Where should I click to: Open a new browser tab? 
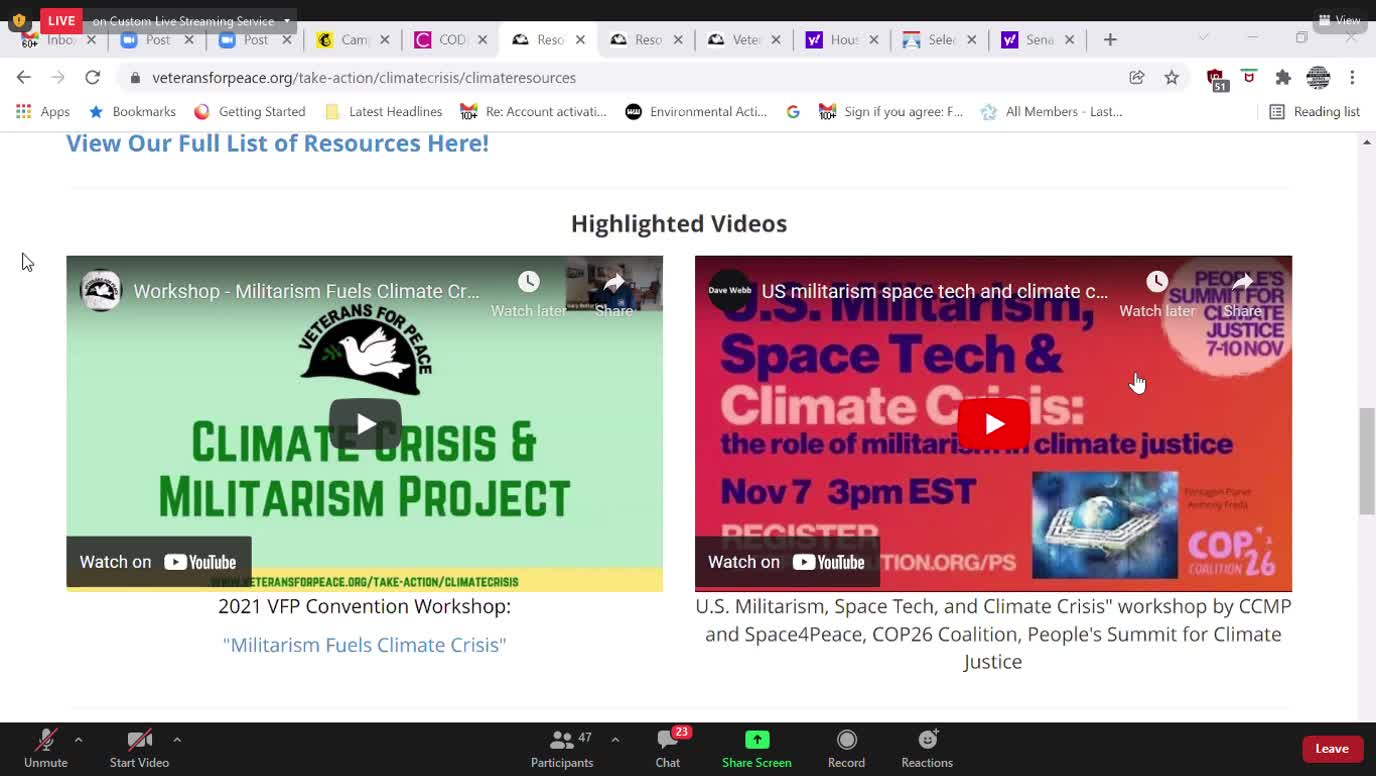1110,40
